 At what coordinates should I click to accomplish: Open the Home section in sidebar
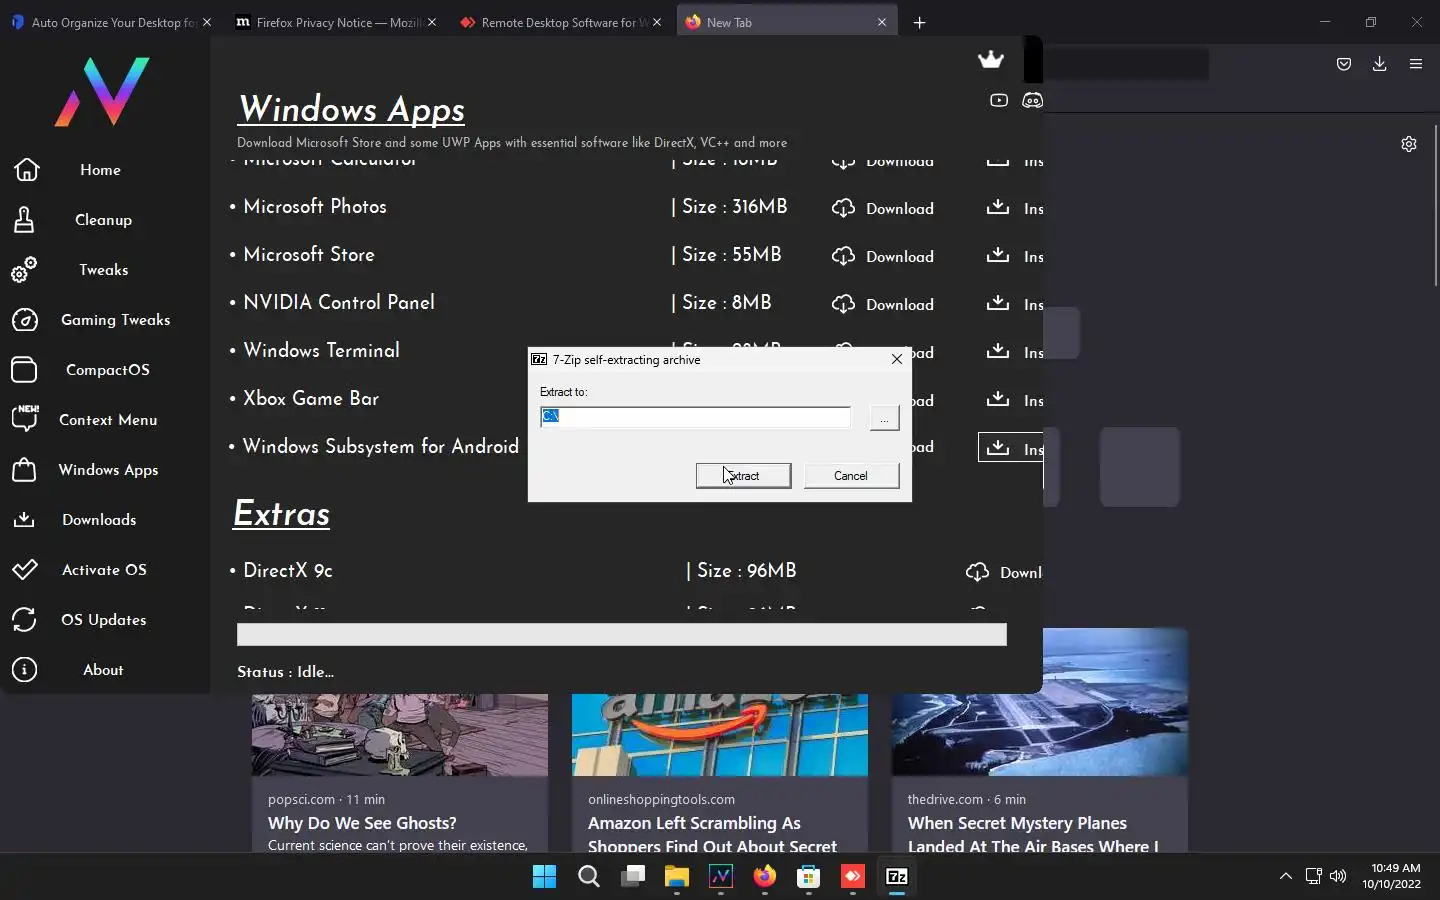(100, 170)
